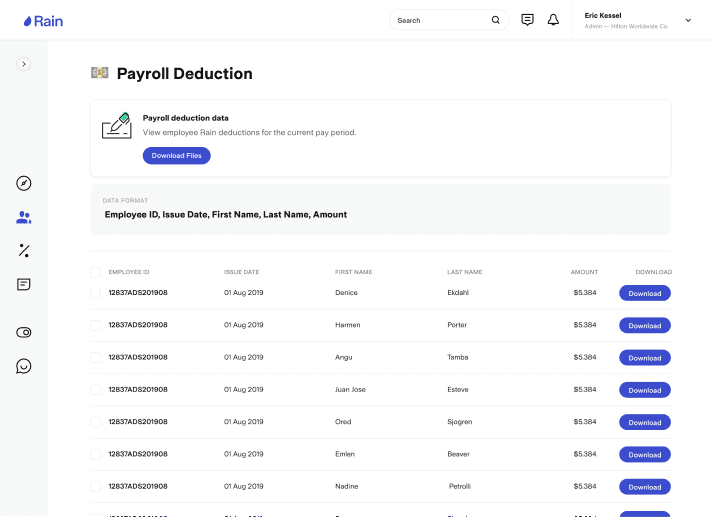Click the Rain logo
The height and width of the screenshot is (517, 714).
click(43, 20)
